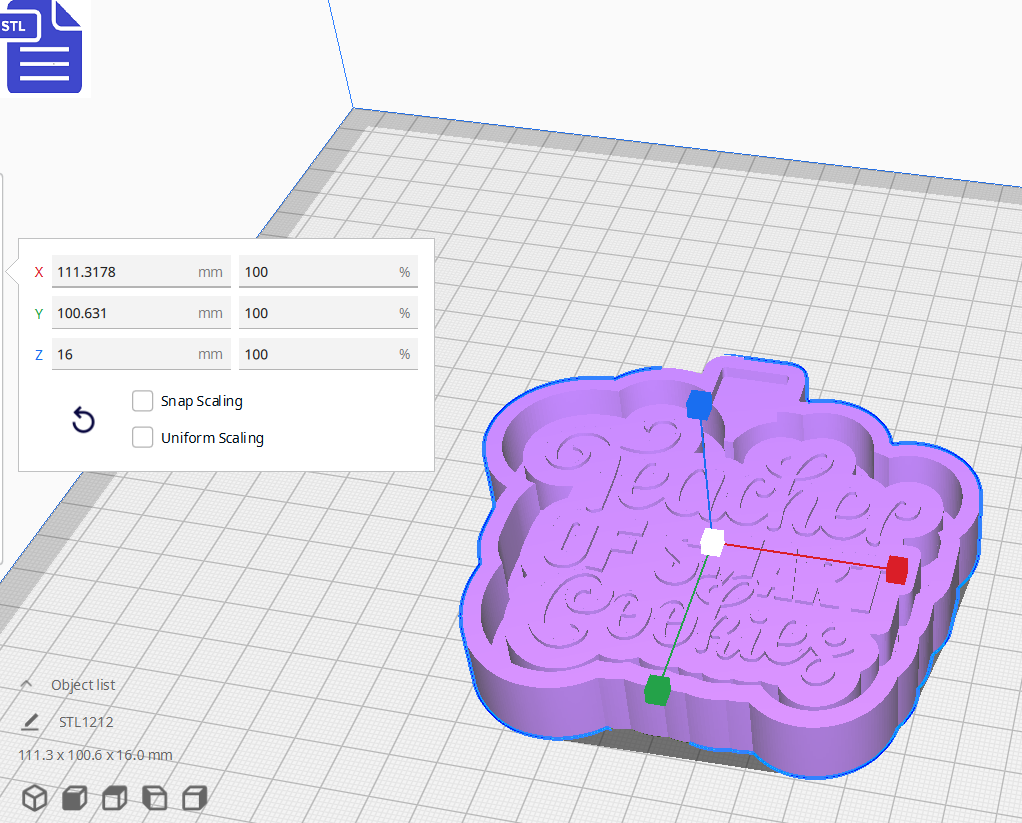
Task: Switch to the front view
Action: (74, 797)
